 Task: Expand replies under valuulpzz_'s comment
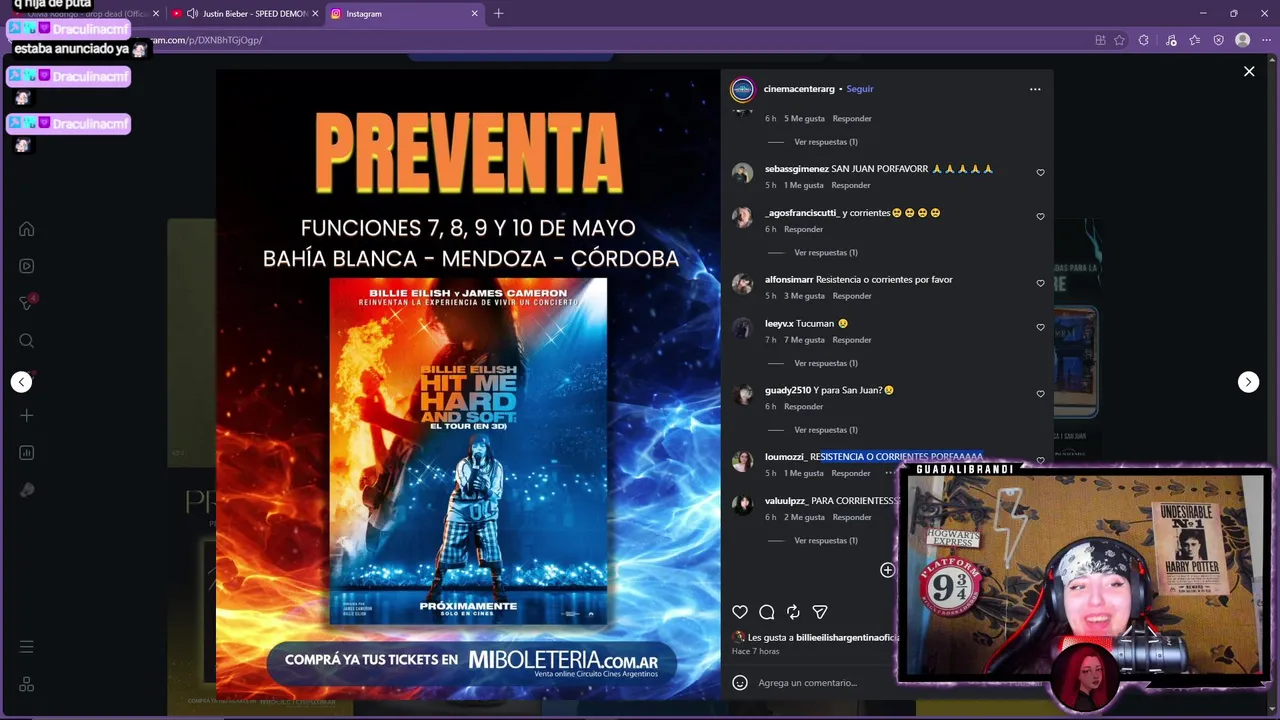pos(826,541)
